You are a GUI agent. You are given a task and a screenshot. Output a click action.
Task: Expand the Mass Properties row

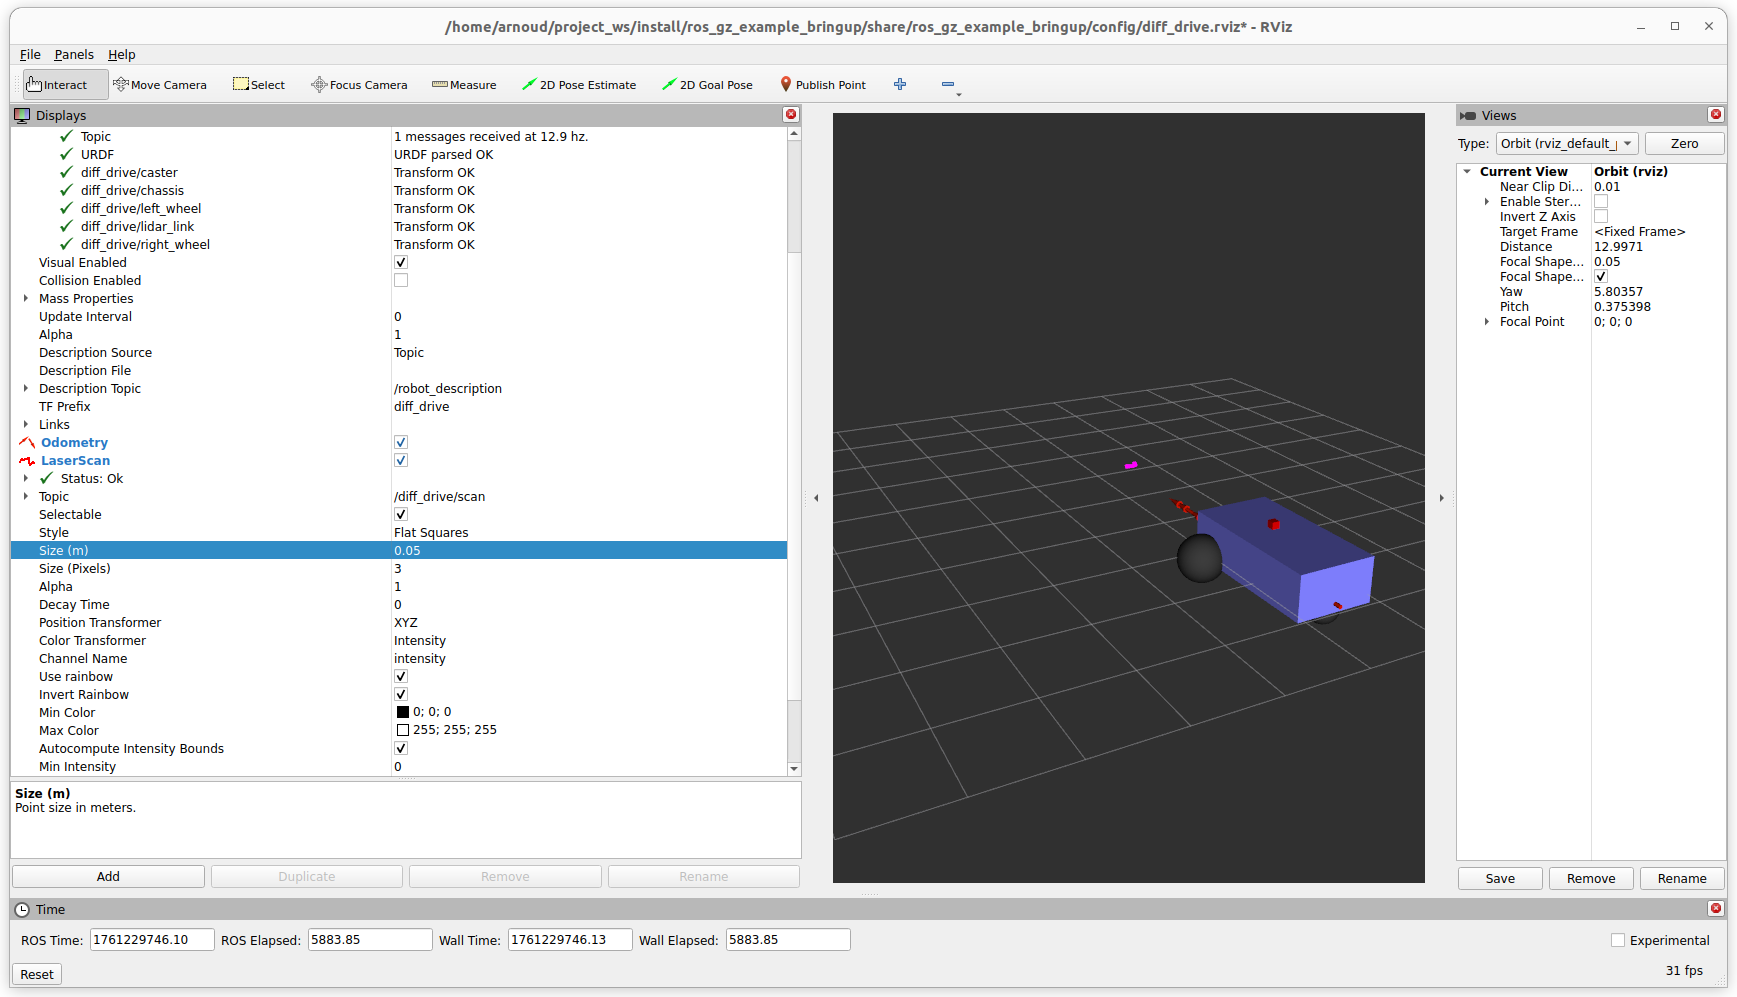(x=26, y=299)
